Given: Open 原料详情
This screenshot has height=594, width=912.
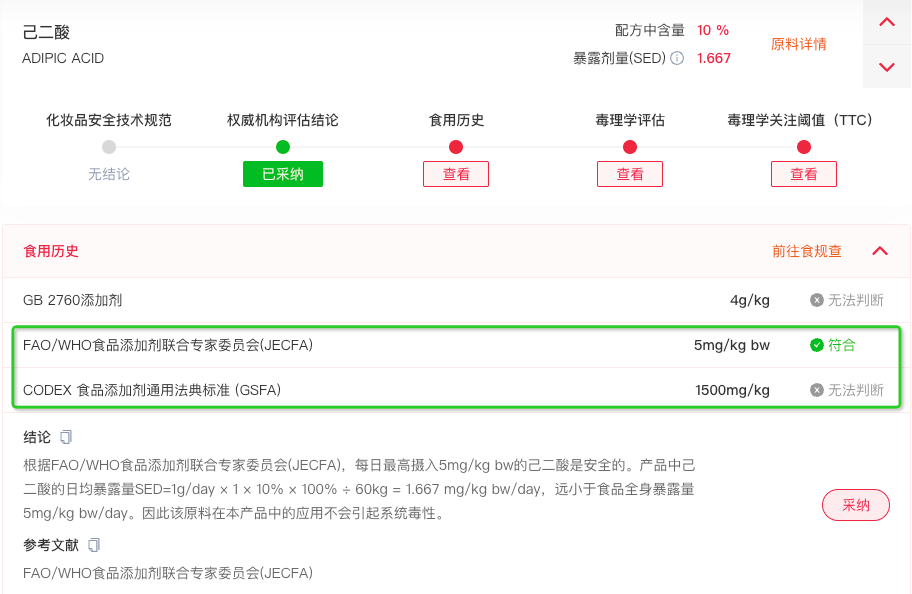Looking at the screenshot, I should click(798, 44).
